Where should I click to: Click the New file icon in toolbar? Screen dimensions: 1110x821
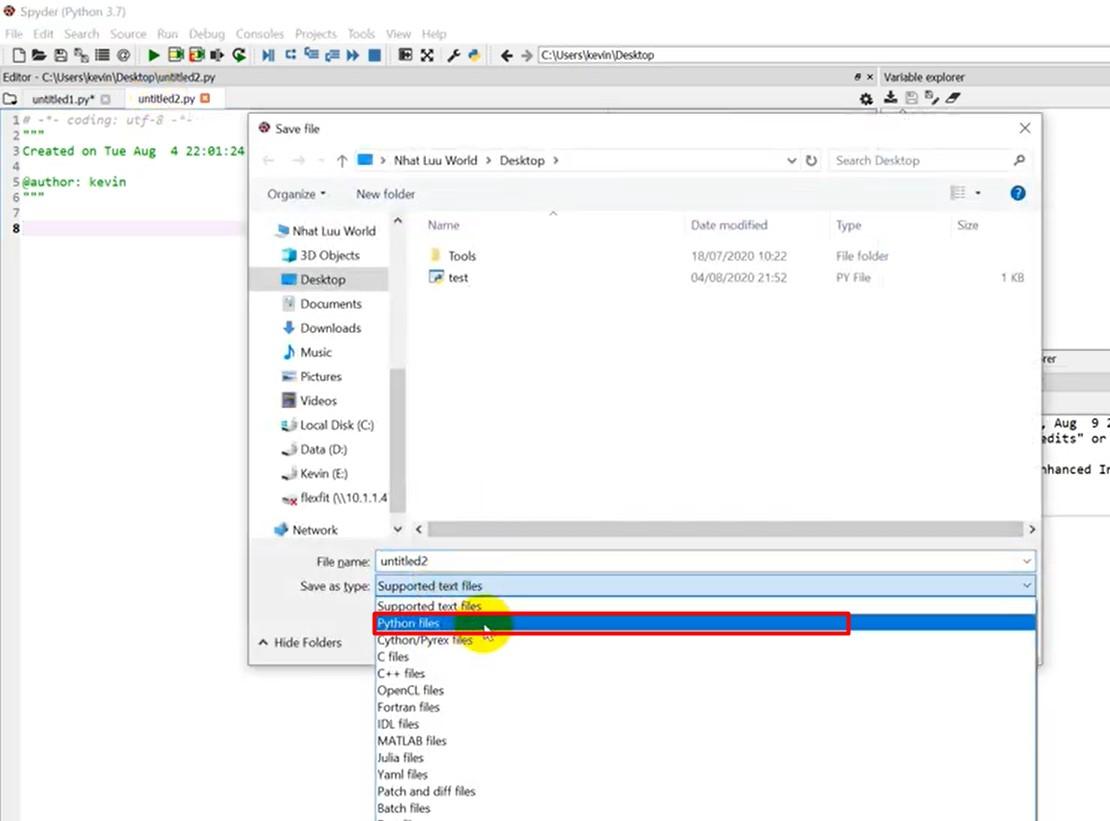pyautogui.click(x=19, y=55)
